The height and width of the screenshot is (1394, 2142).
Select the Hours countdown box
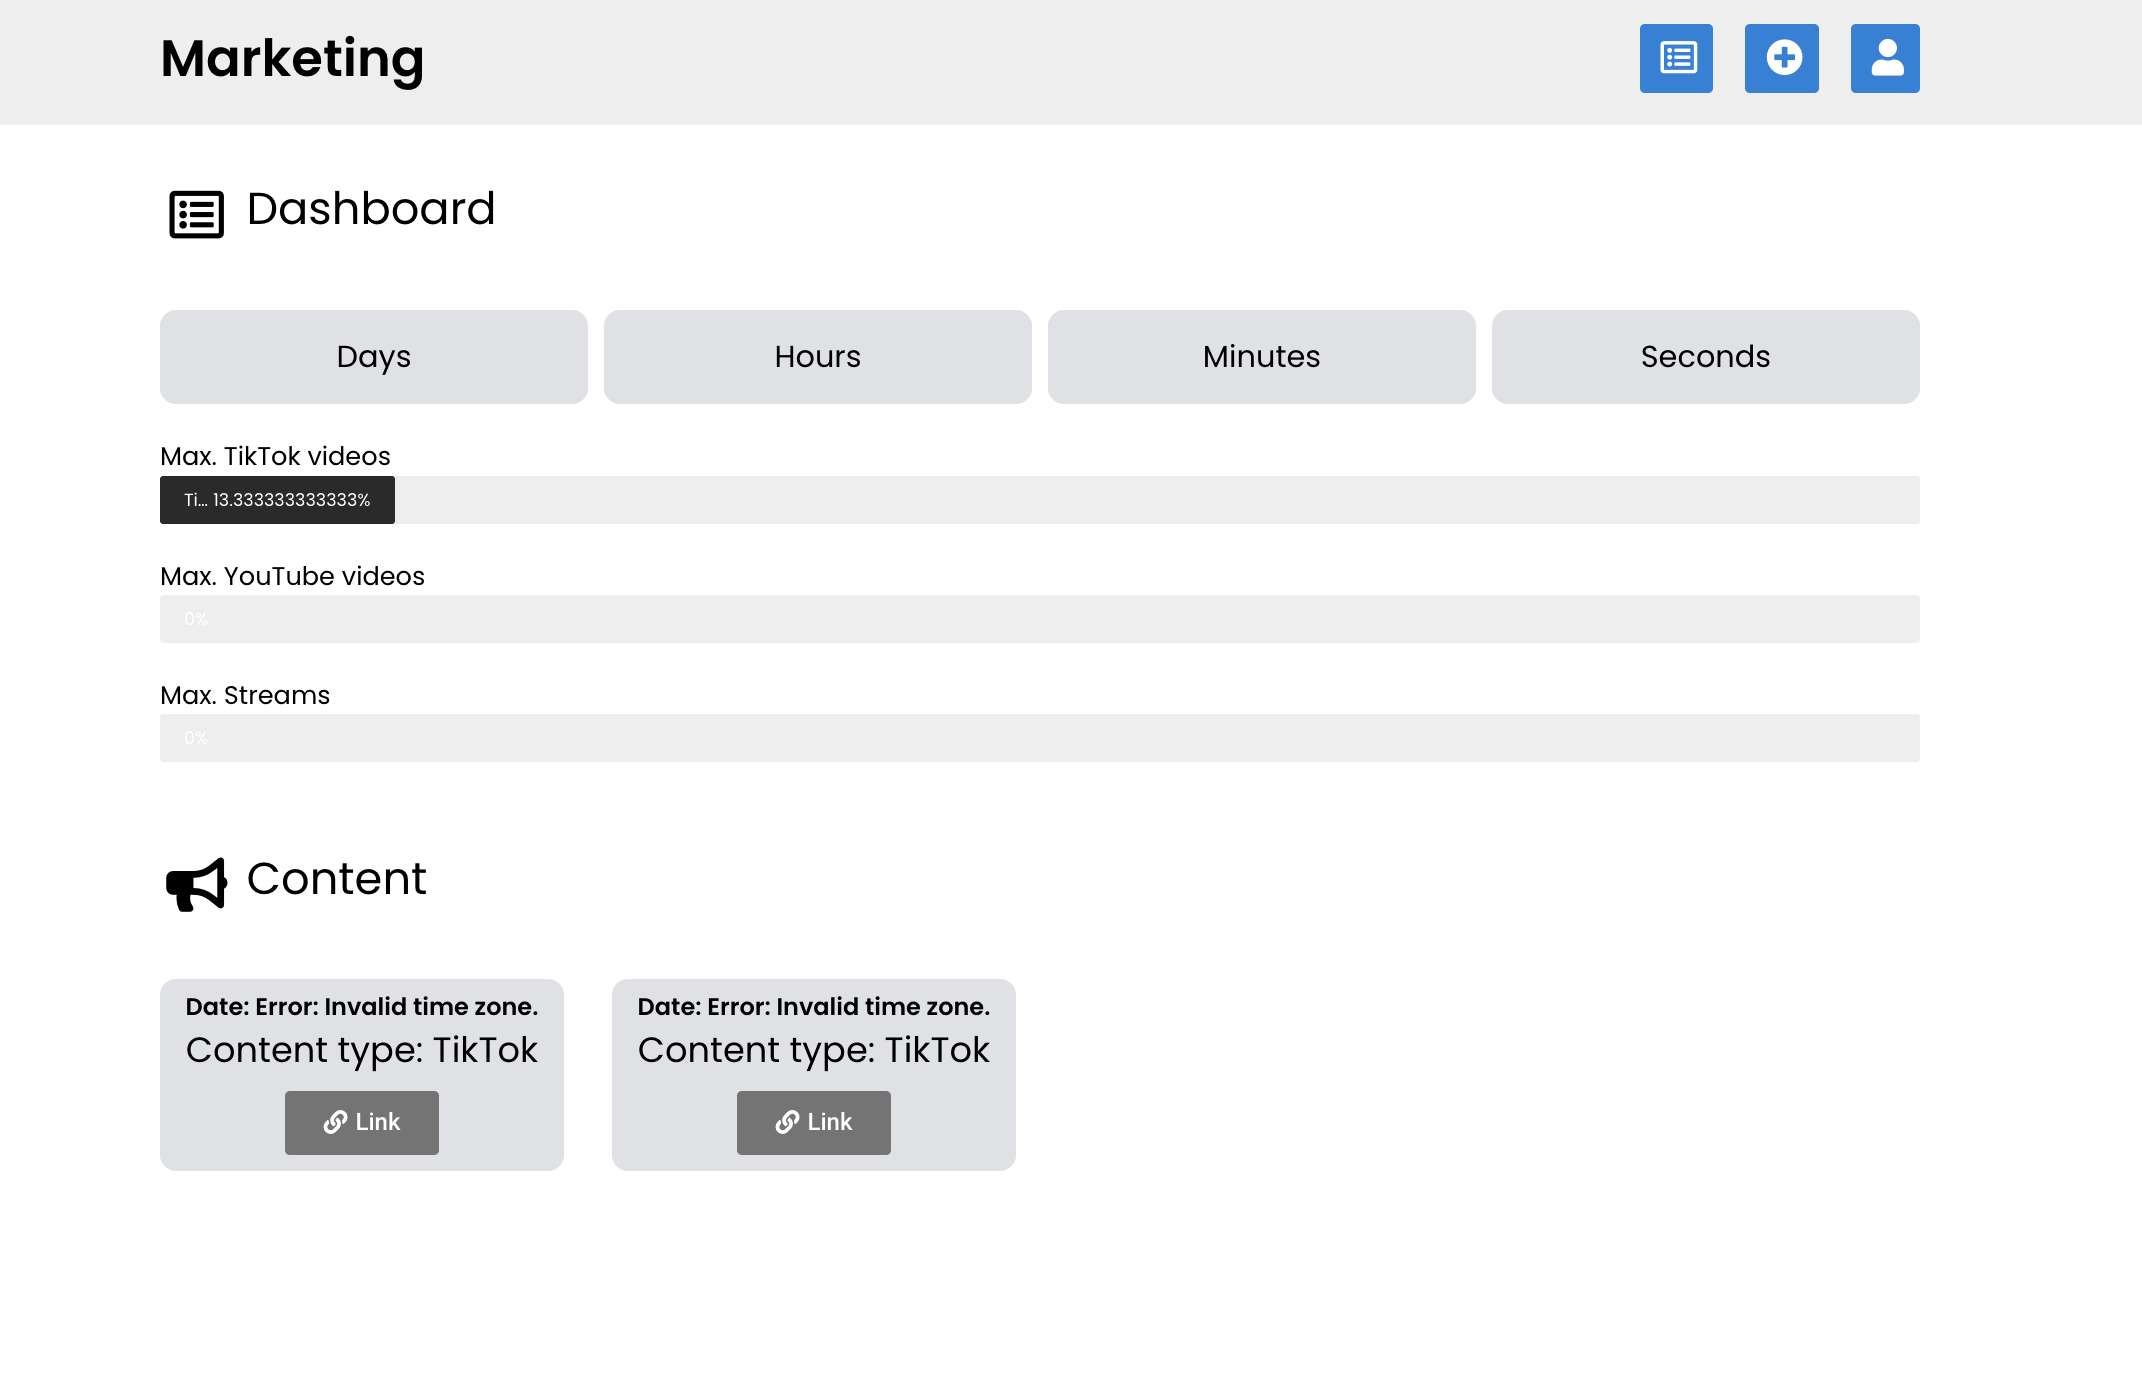(818, 357)
